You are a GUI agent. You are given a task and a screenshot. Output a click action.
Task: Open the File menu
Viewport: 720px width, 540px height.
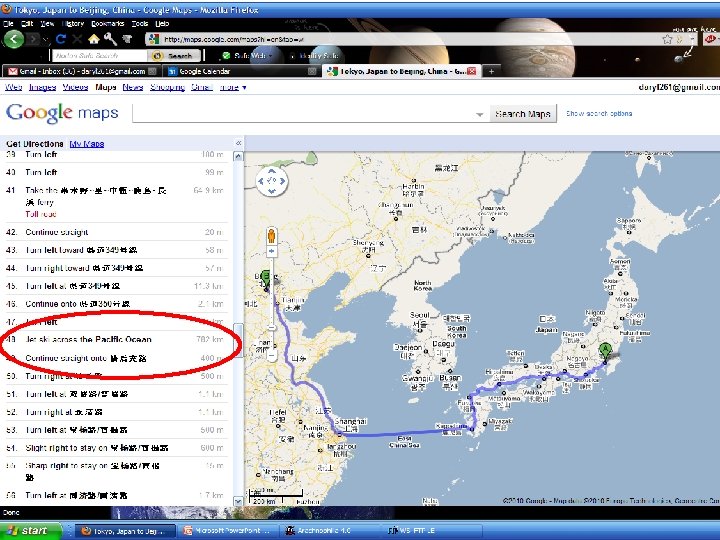click(8, 23)
